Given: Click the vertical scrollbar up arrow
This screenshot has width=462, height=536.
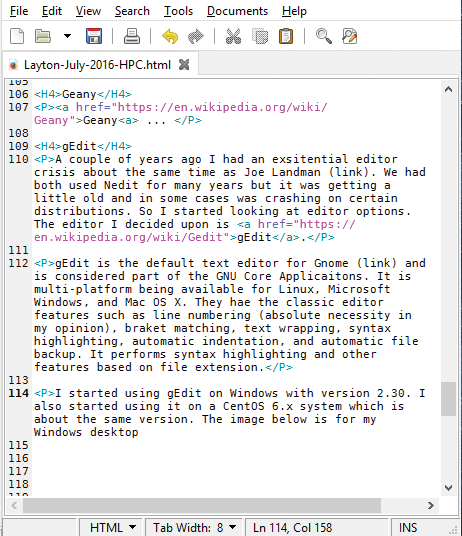Looking at the screenshot, I should tap(448, 90).
